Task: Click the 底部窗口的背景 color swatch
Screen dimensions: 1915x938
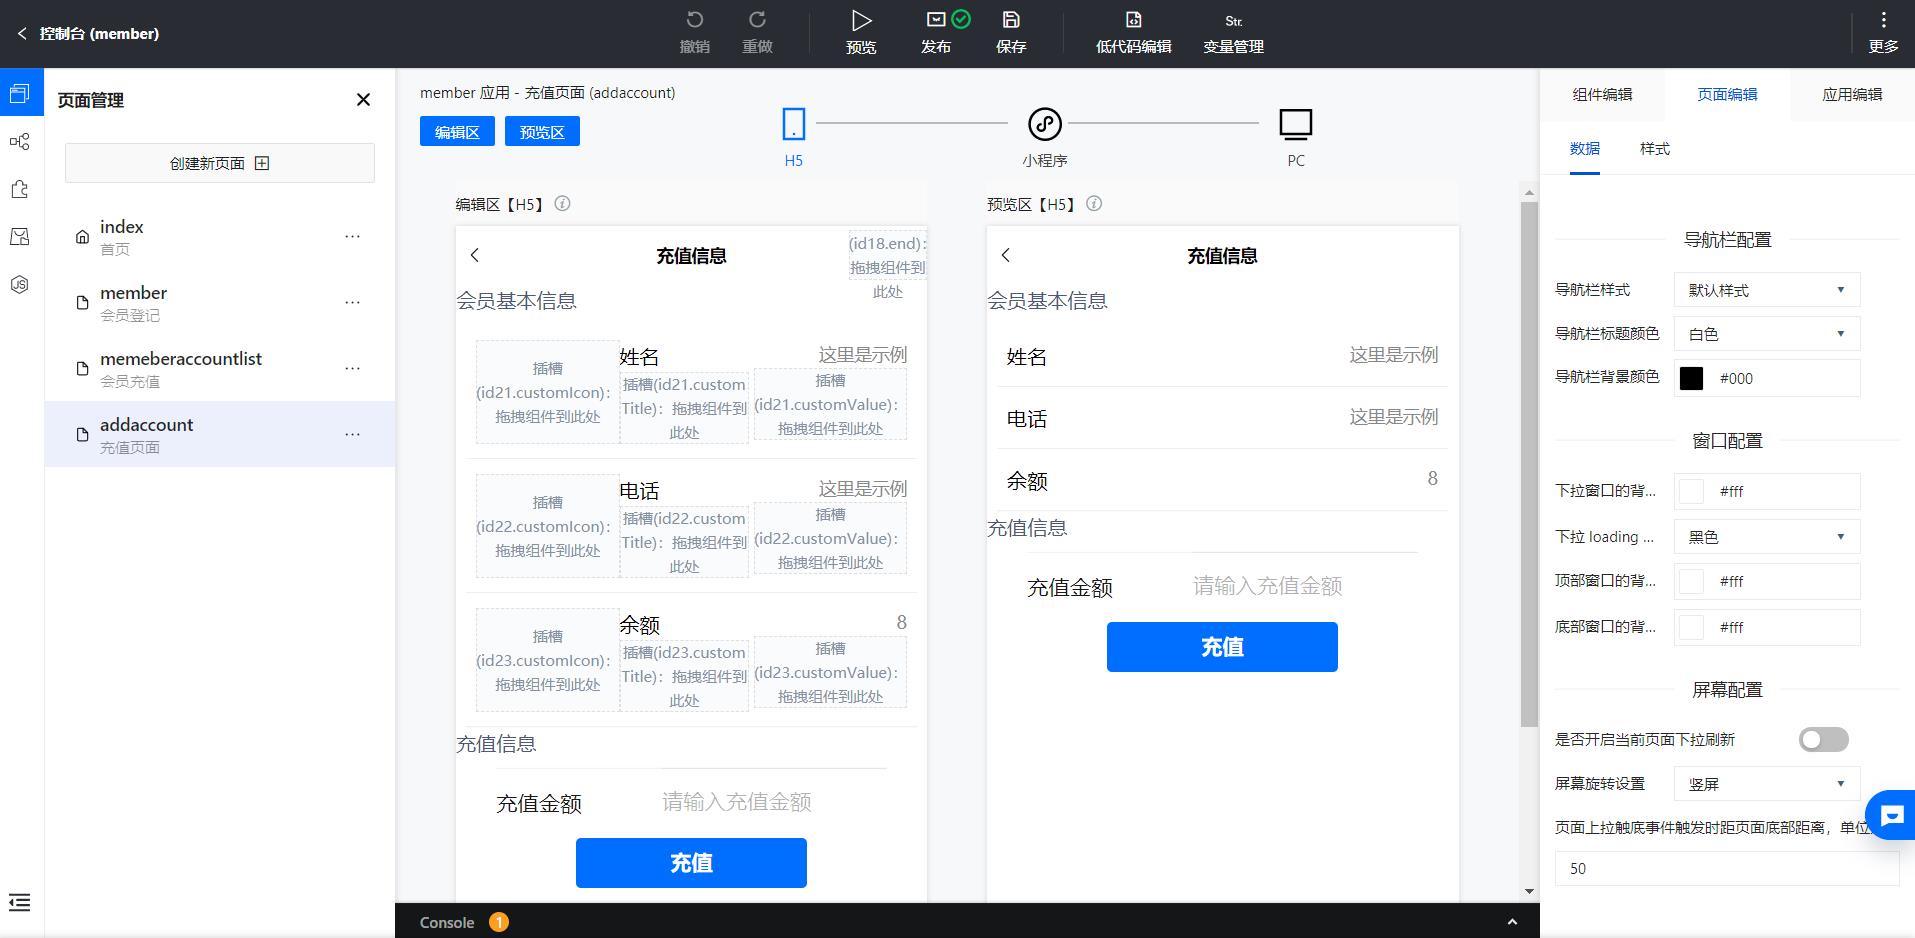Action: click(1691, 627)
